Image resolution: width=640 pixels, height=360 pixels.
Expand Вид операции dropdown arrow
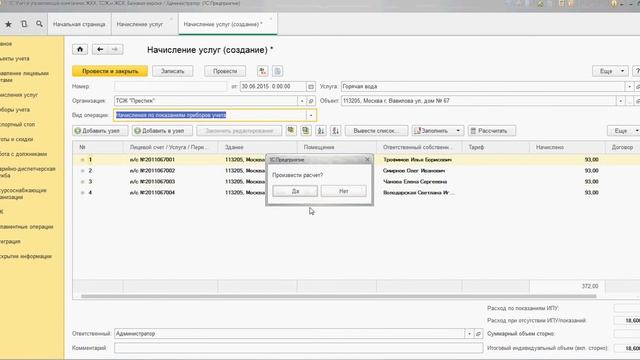311,116
